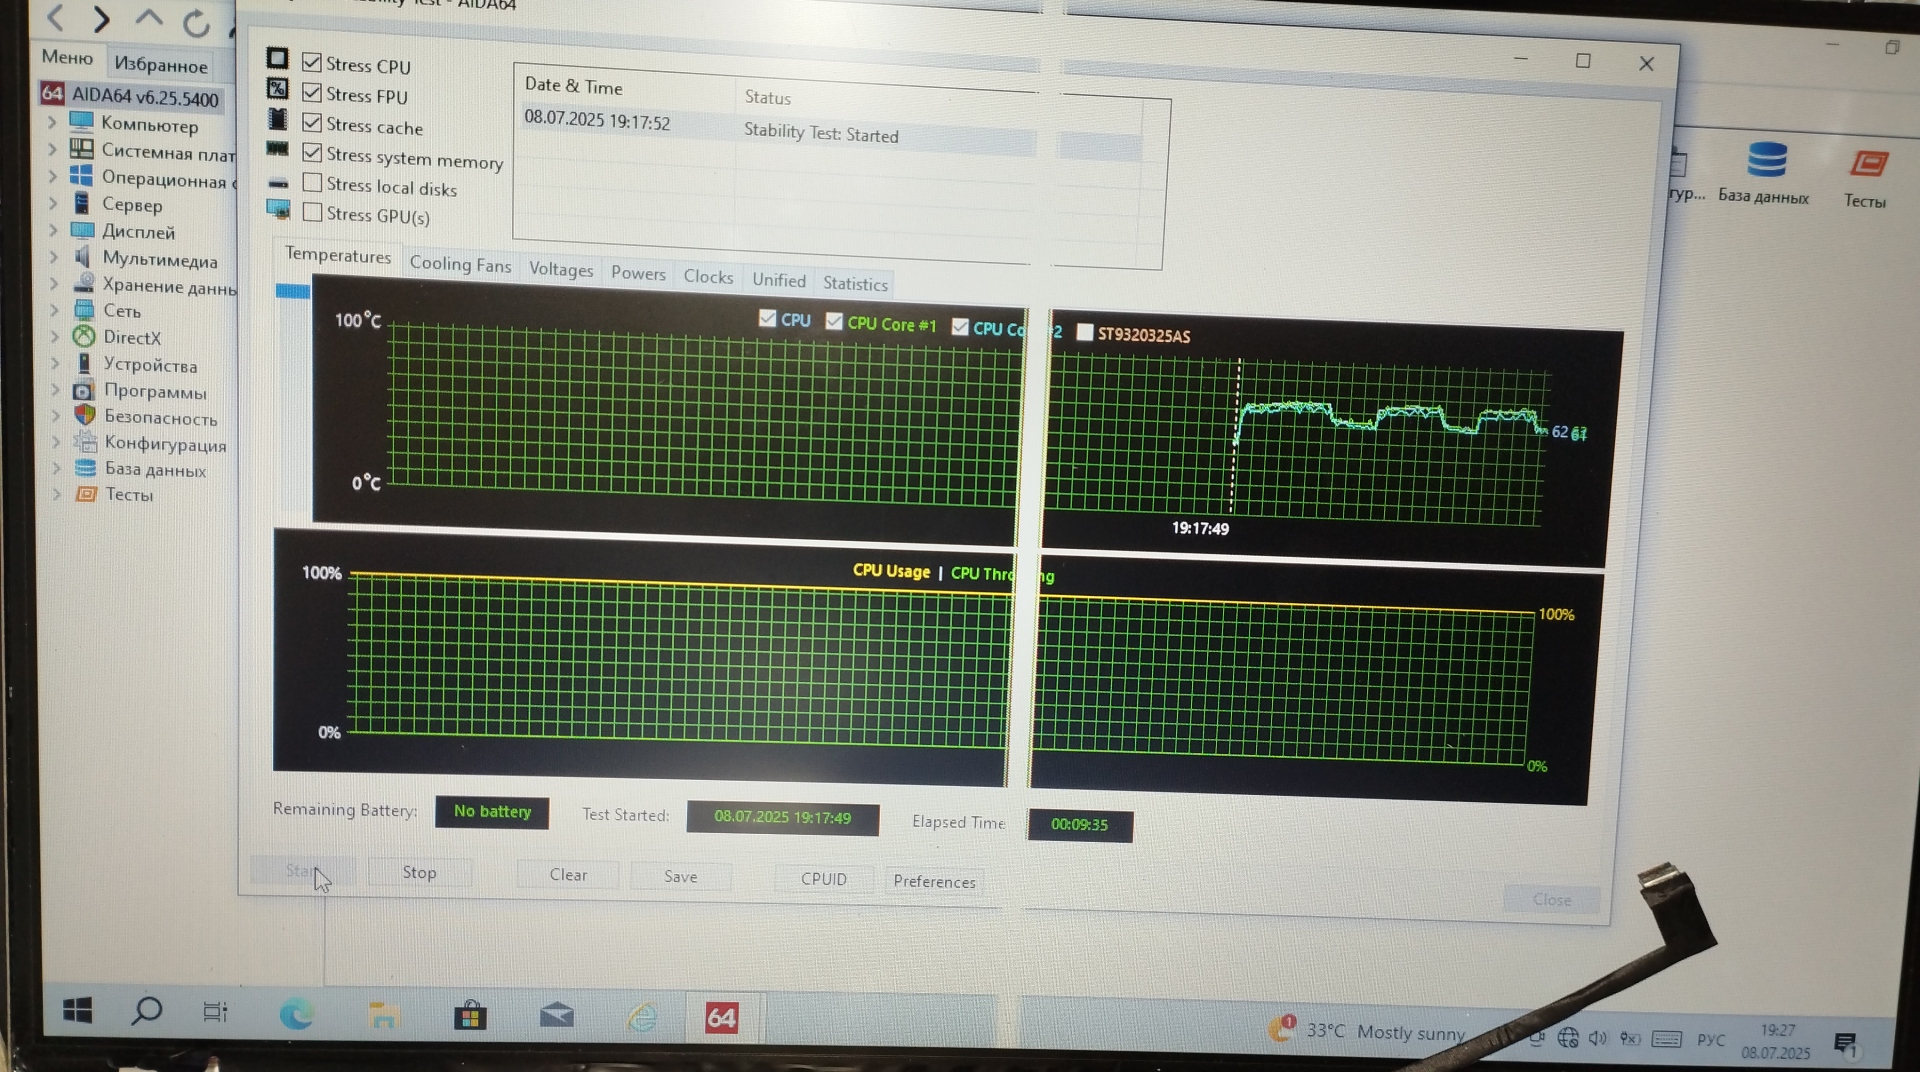Expand the Безопасность tree node
Screen dimensions: 1920x1072
(56, 415)
